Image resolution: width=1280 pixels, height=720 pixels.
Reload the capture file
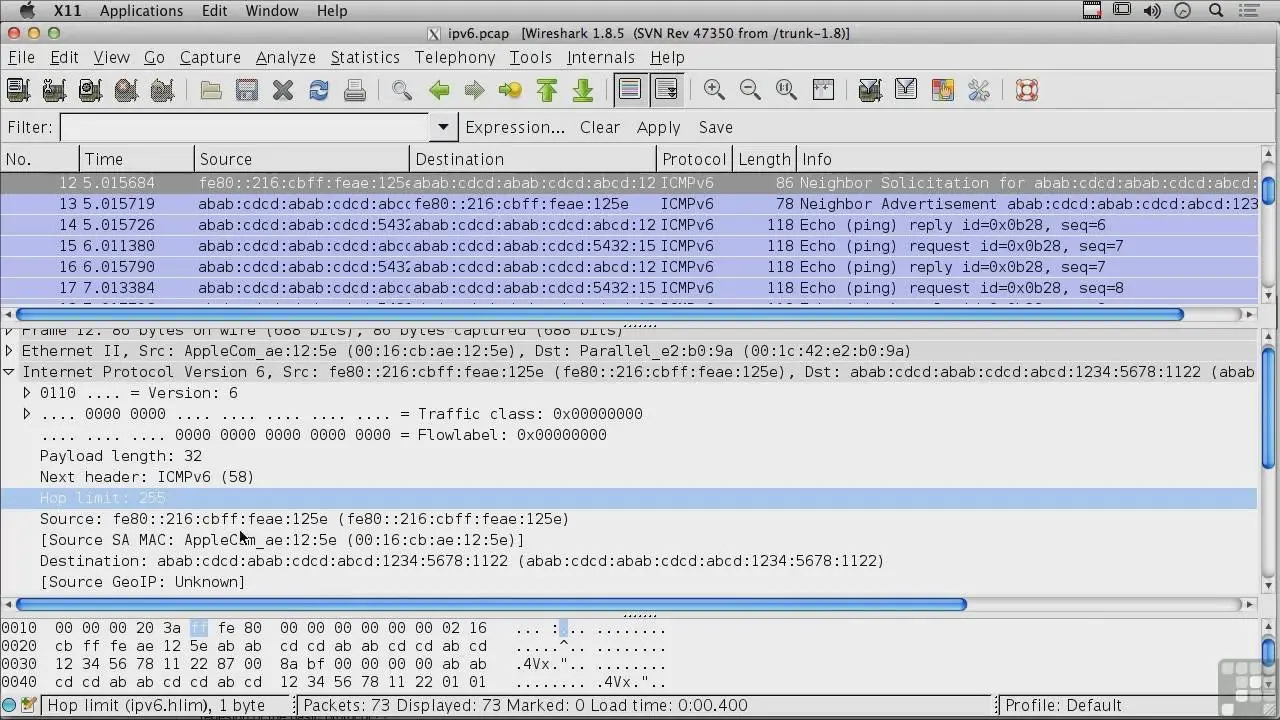pyautogui.click(x=319, y=90)
